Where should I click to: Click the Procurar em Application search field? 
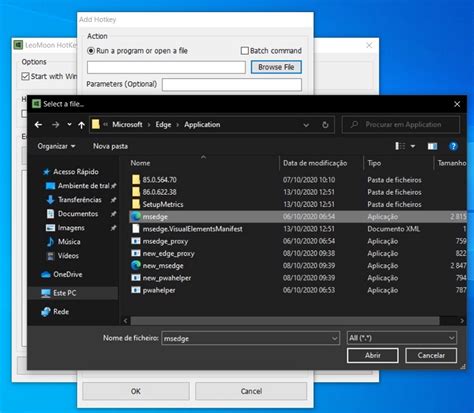pyautogui.click(x=401, y=125)
